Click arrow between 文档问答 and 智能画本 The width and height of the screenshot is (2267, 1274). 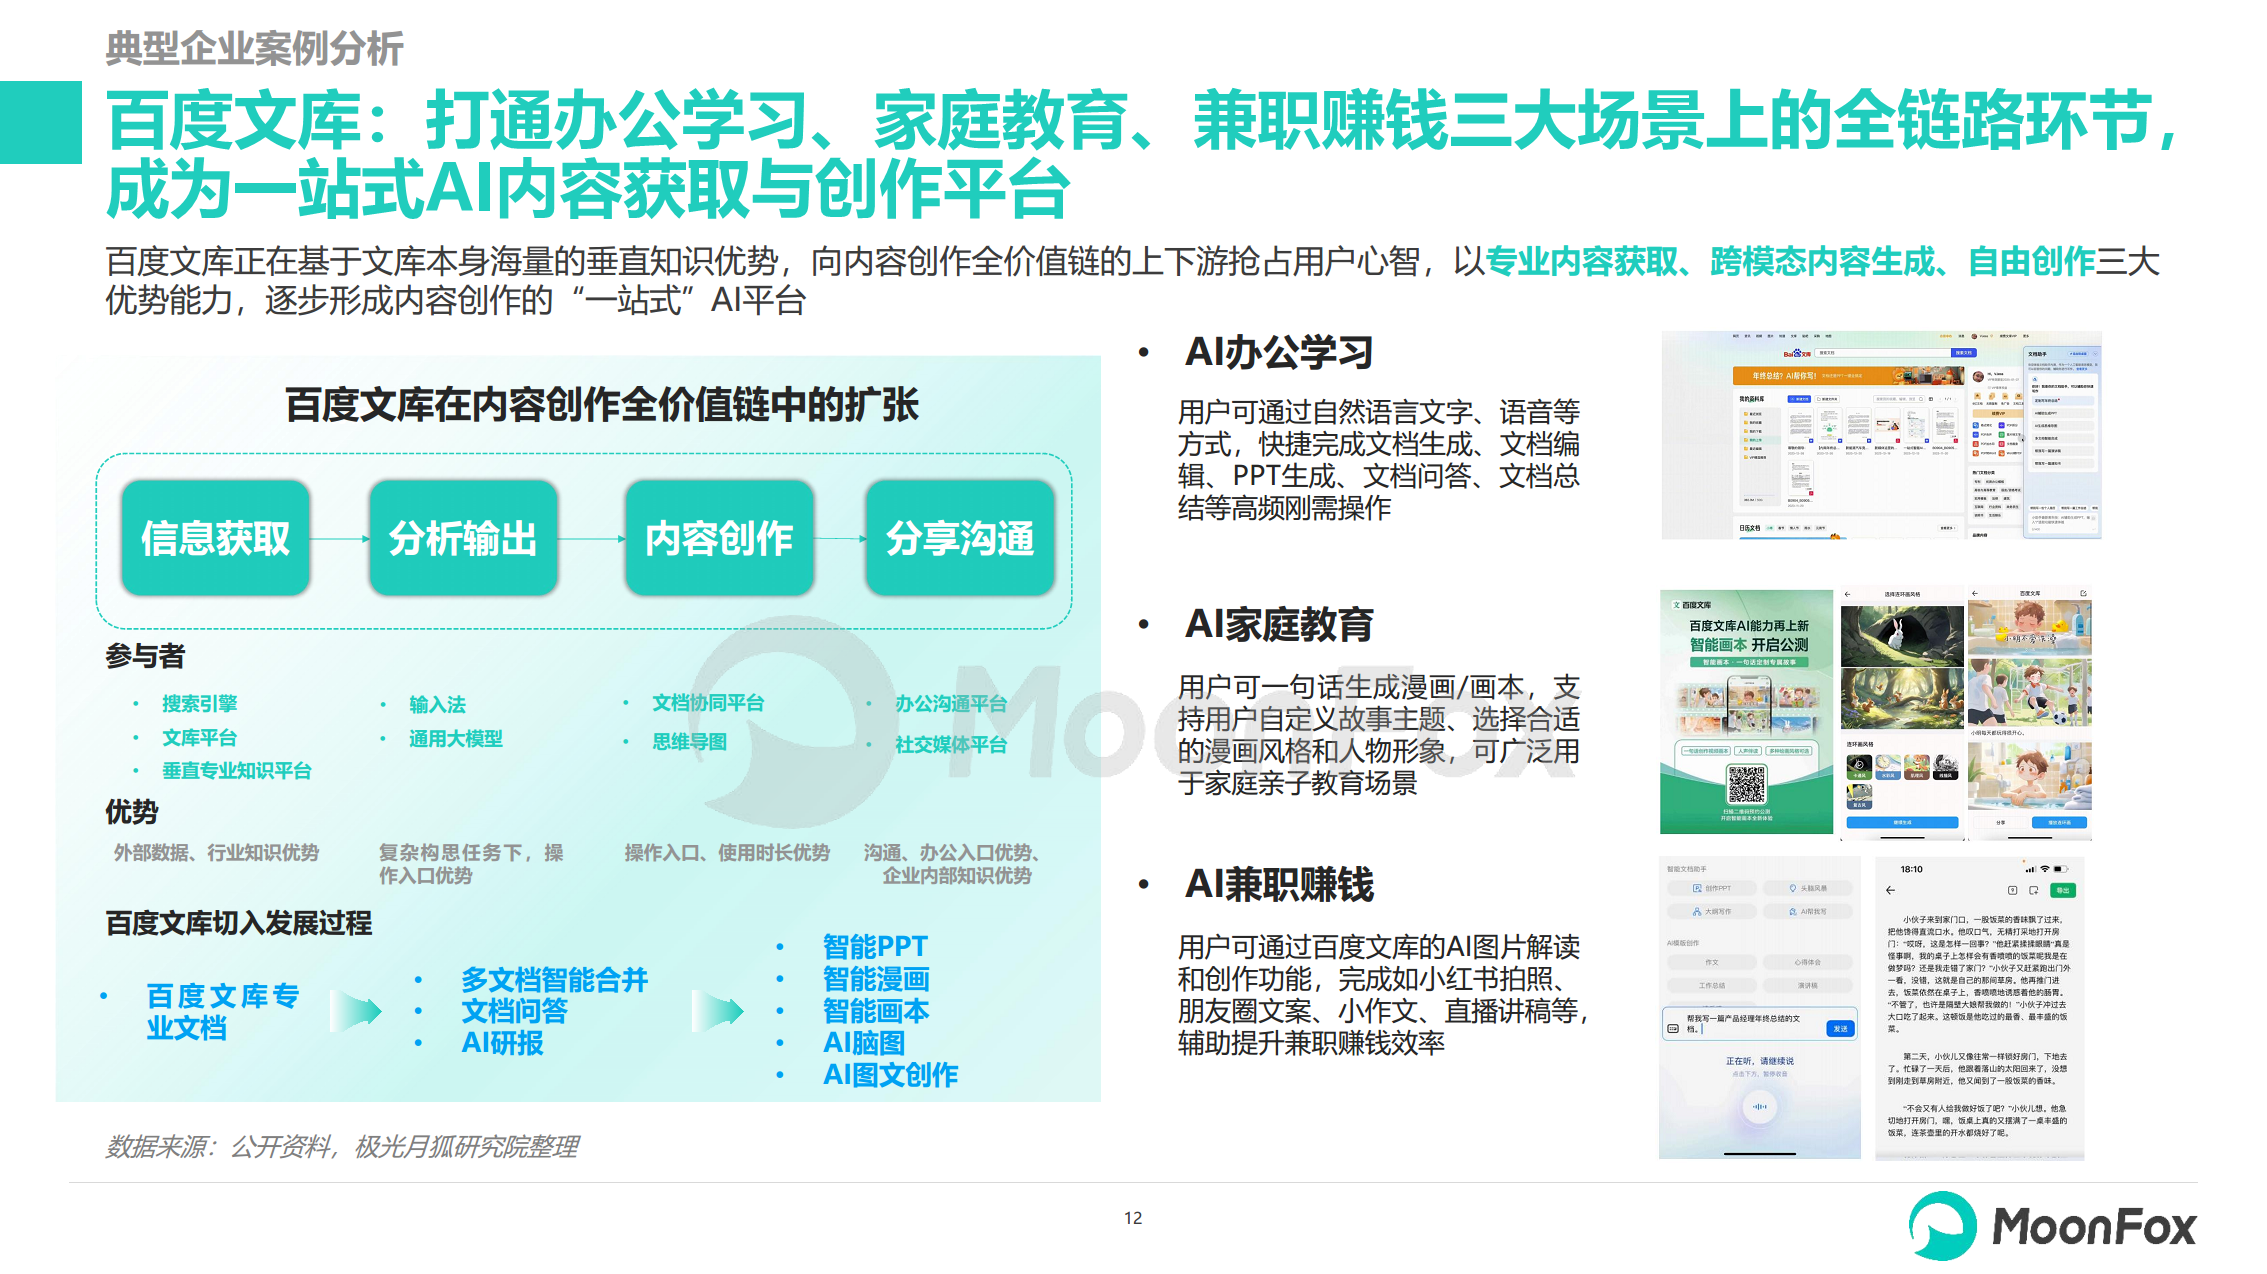click(x=717, y=1011)
